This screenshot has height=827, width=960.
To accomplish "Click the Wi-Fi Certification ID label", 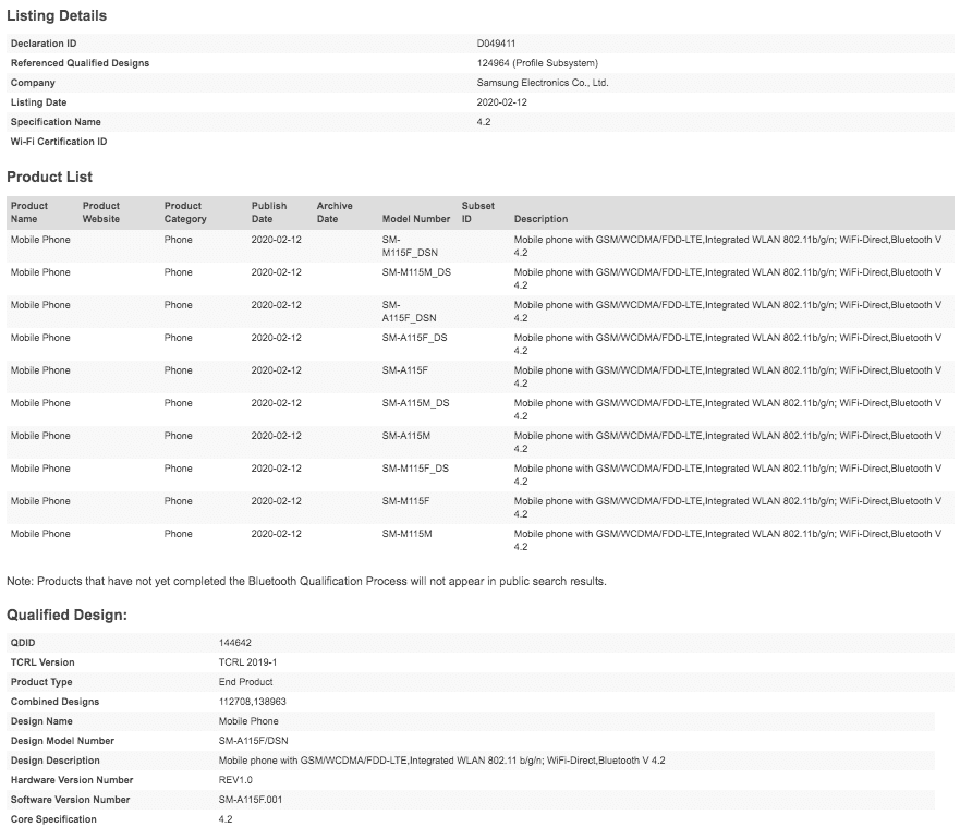I will pyautogui.click(x=59, y=141).
